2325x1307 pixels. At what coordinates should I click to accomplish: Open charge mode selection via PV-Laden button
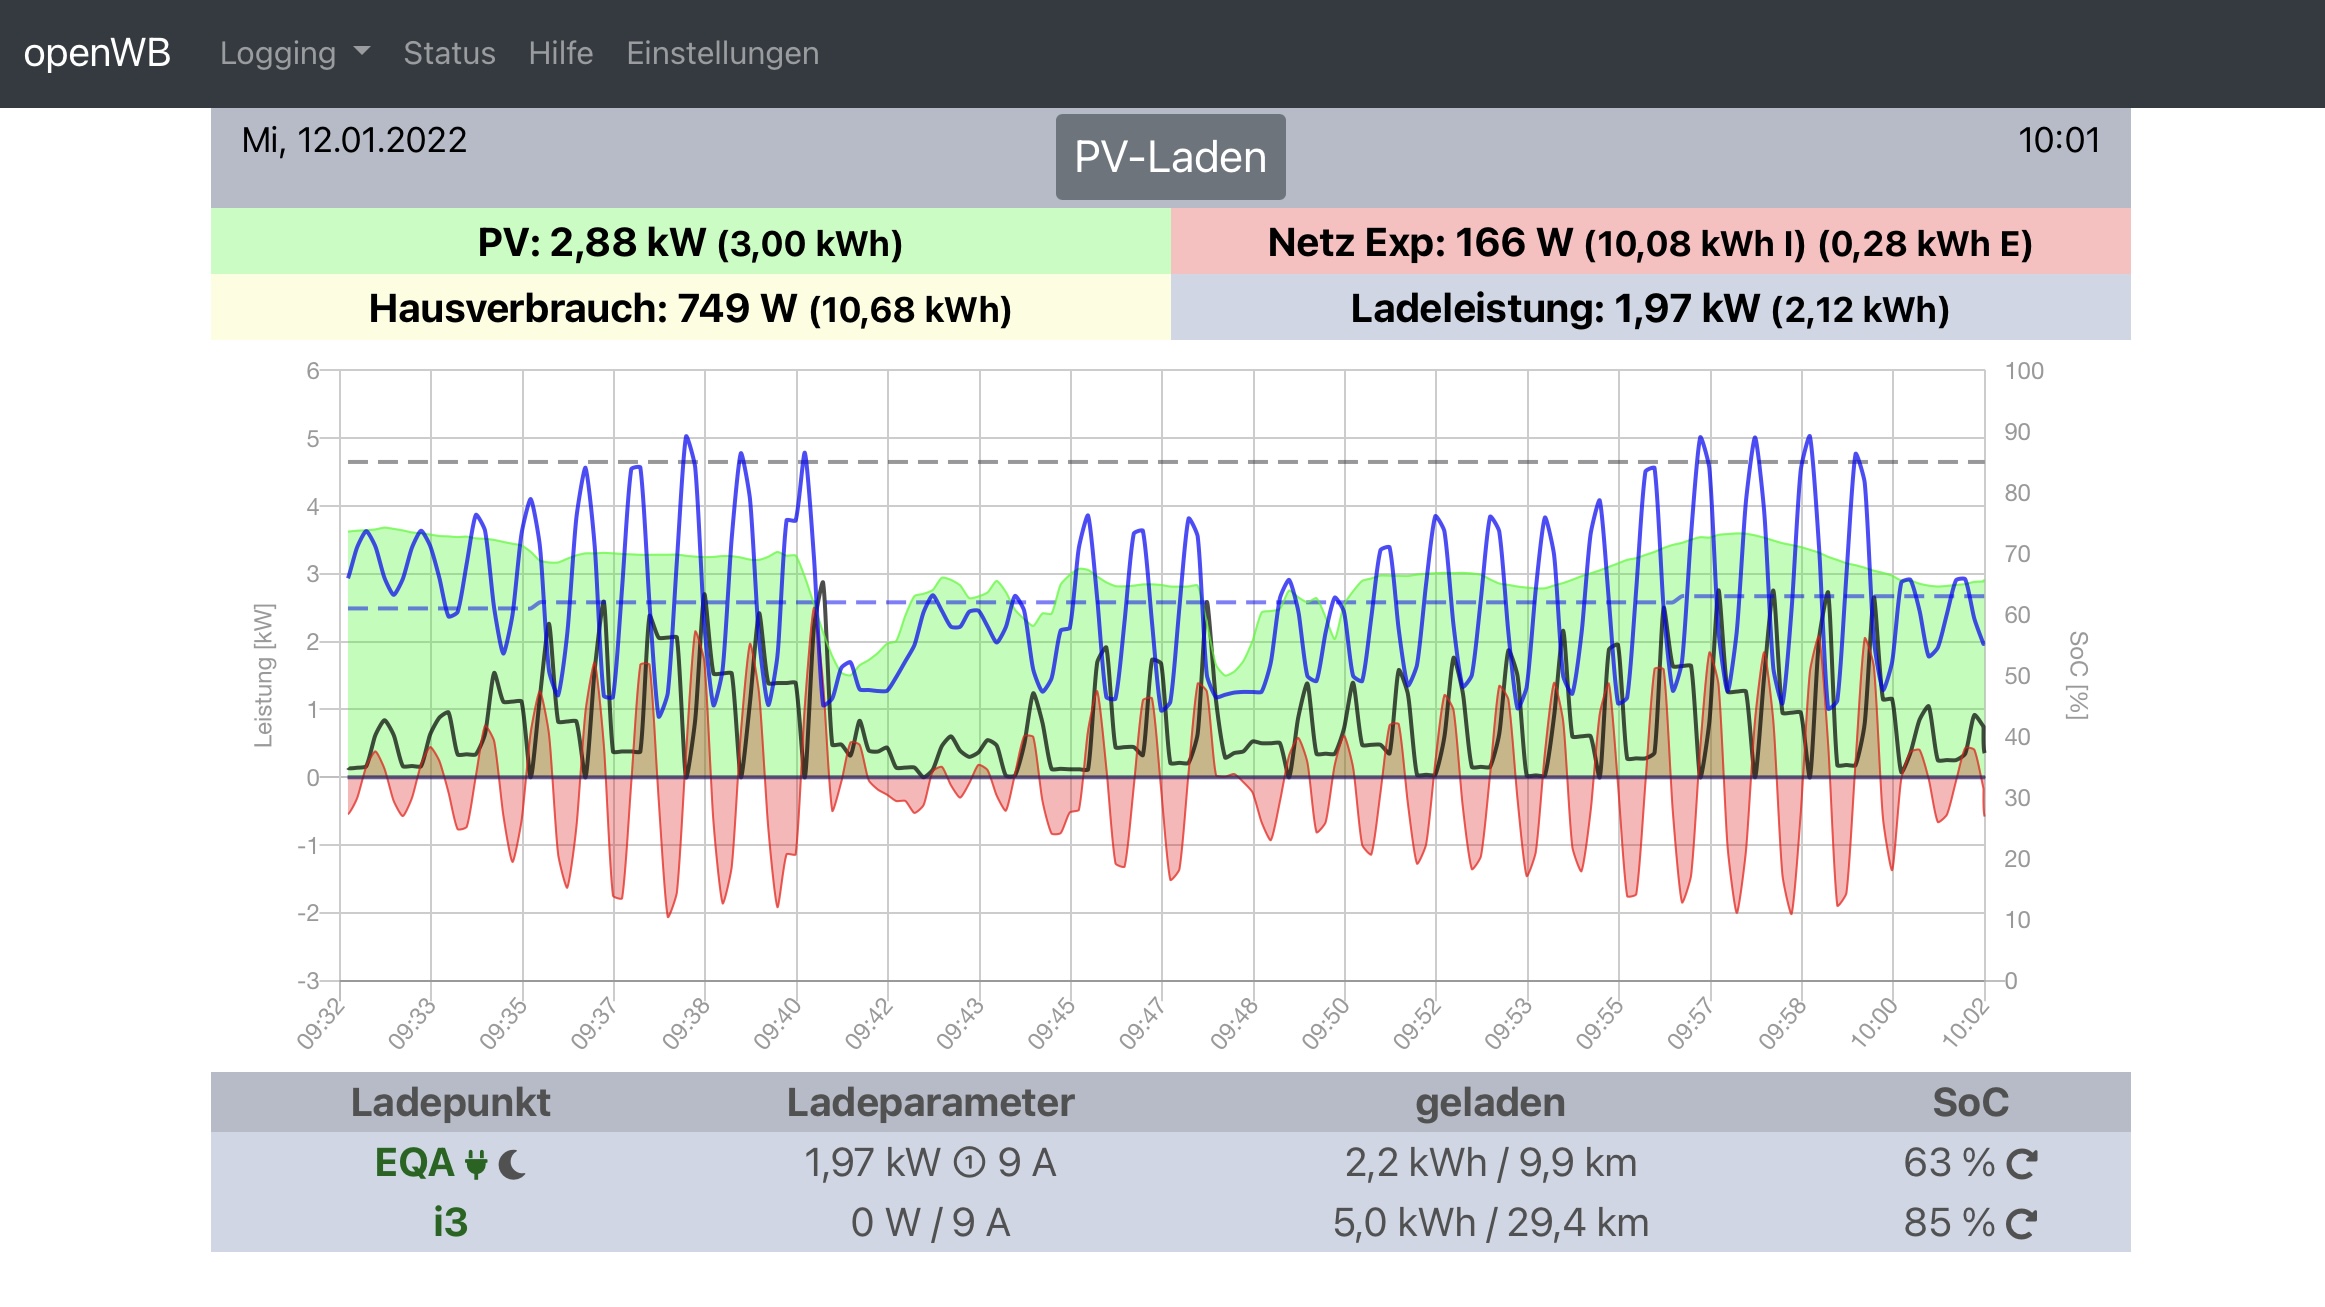pos(1170,157)
